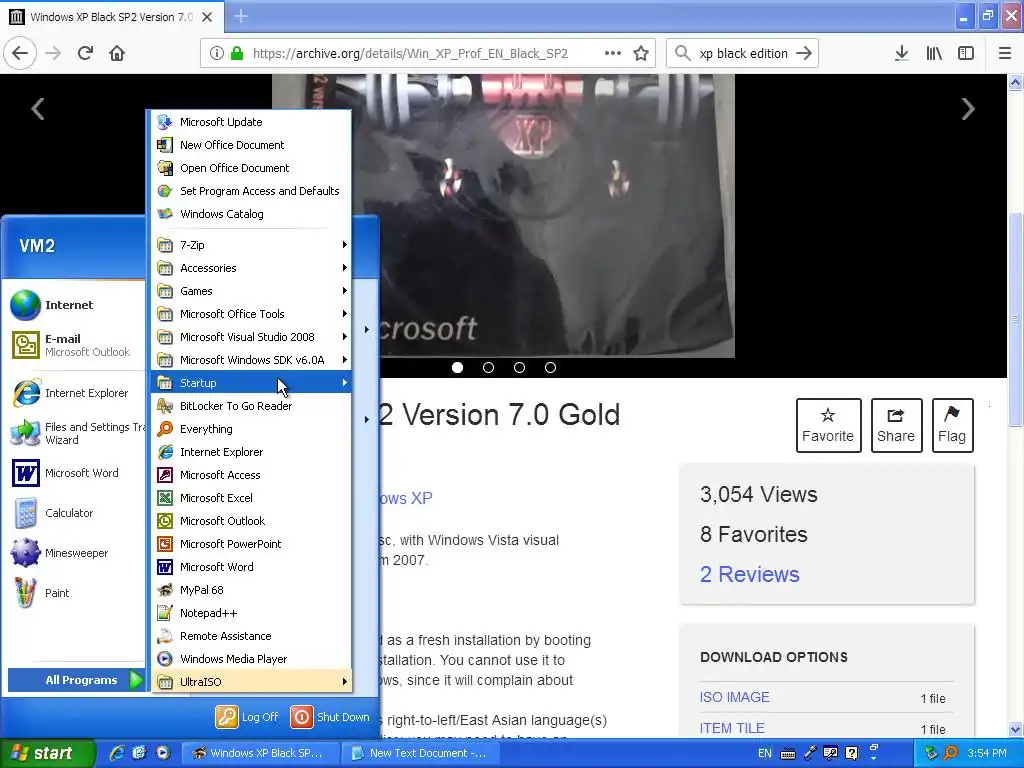Viewport: 1024px width, 768px height.
Task: Toggle the sidebar view icon
Action: coord(966,54)
